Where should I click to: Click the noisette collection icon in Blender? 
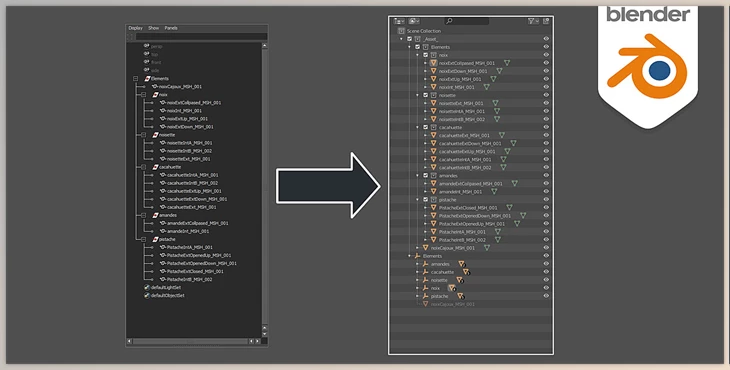point(433,95)
